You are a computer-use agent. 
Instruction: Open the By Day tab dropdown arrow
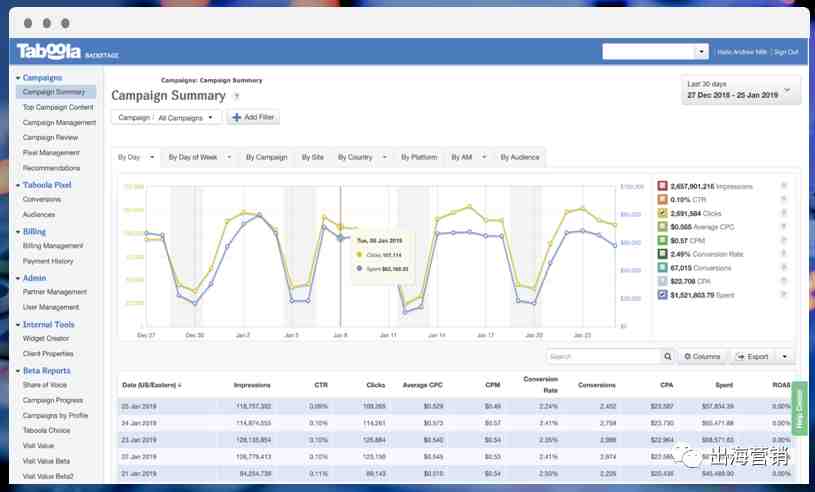coord(152,157)
